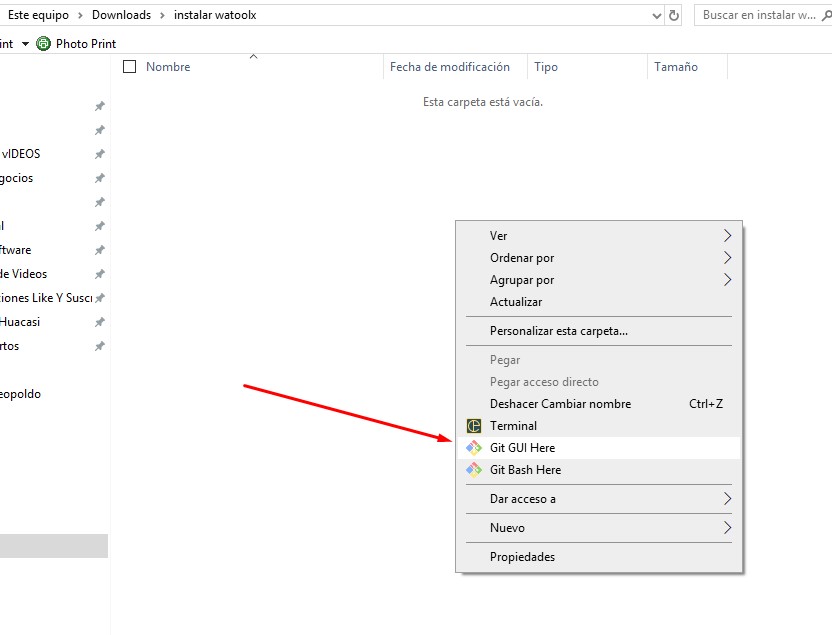Open address bar history dropdown arrow
Screen dimensions: 832x635
pyautogui.click(x=656, y=15)
